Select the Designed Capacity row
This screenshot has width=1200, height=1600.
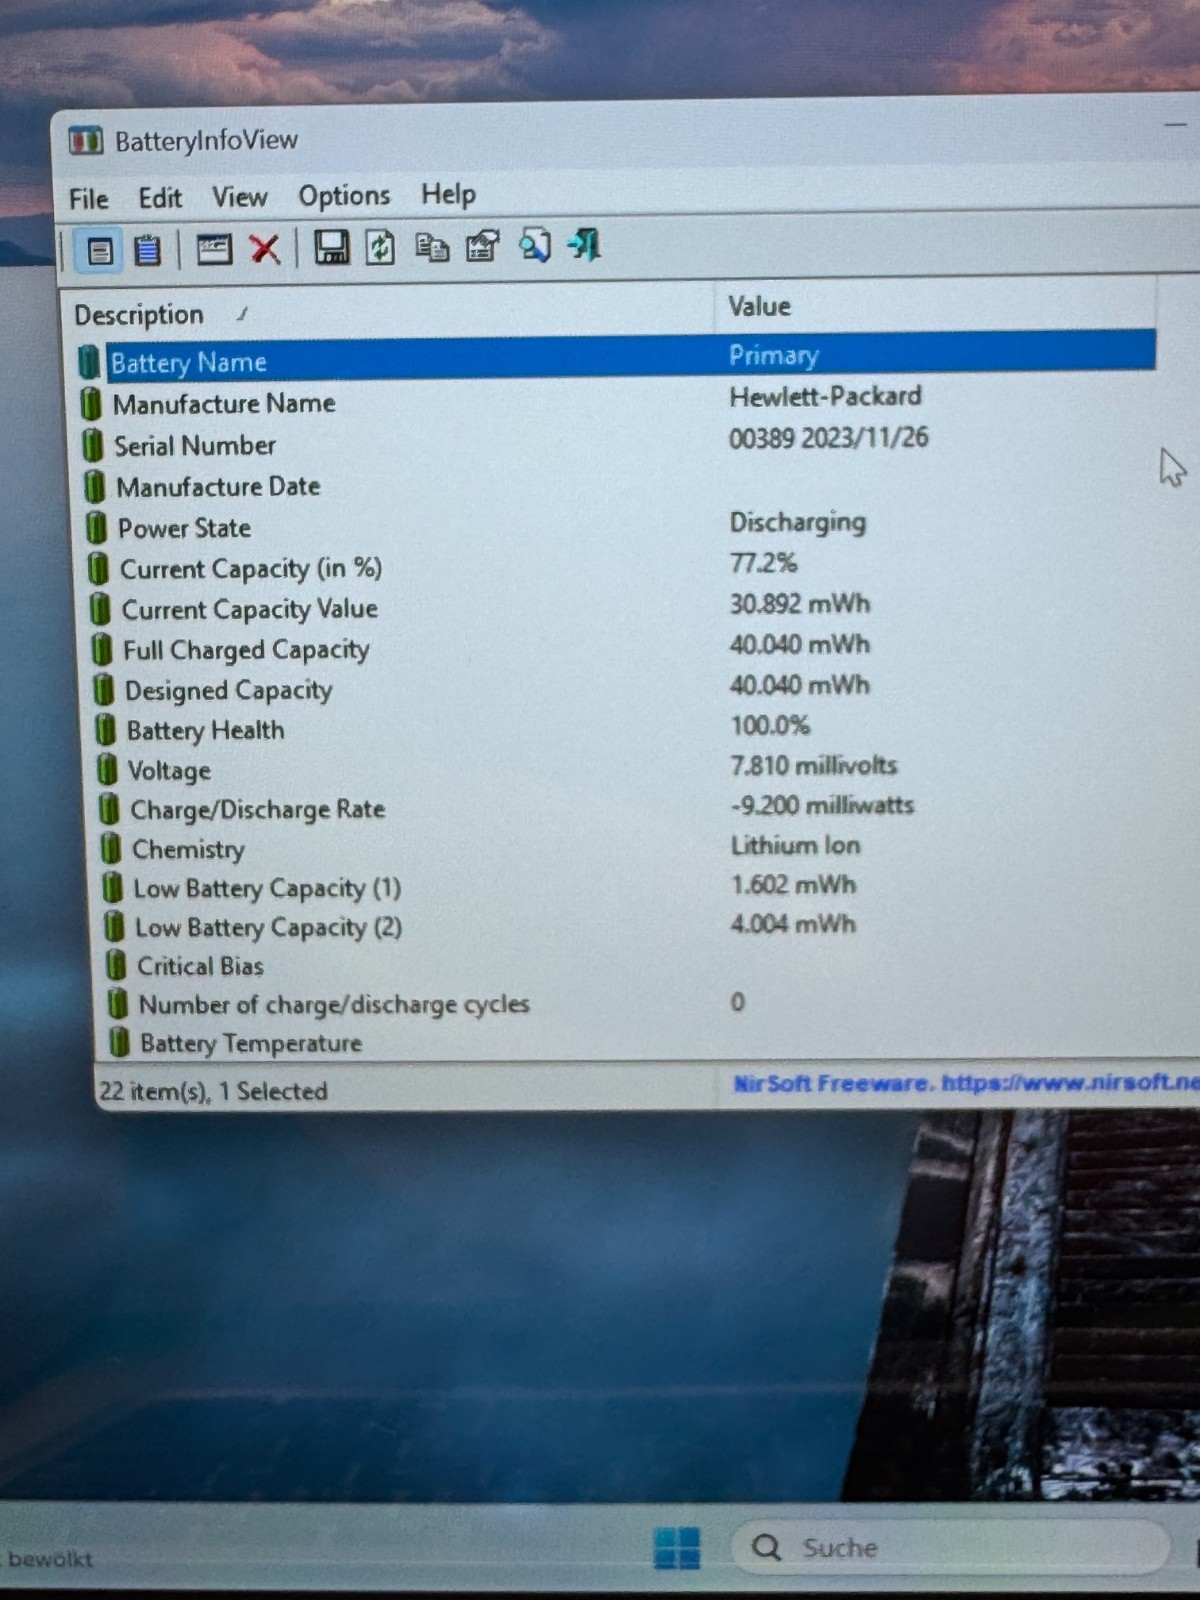click(x=622, y=689)
